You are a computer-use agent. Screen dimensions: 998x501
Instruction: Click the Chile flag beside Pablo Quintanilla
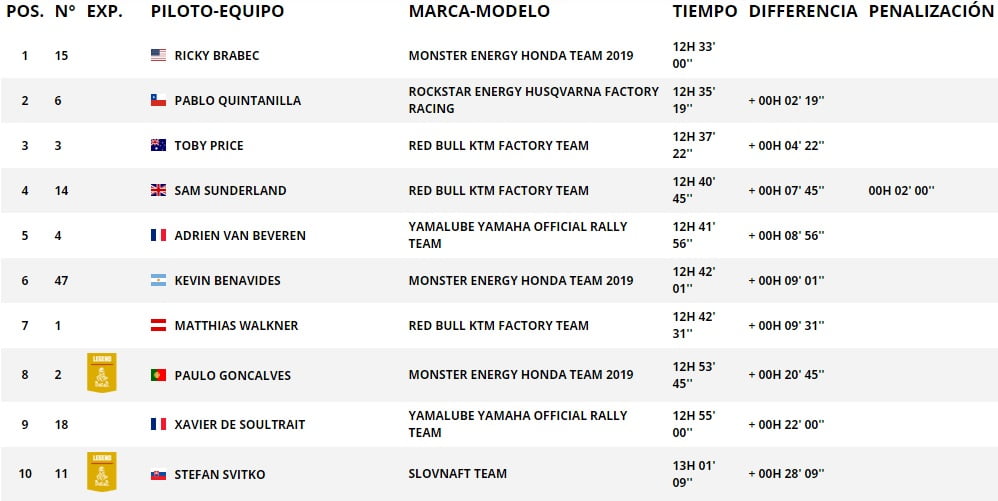[158, 101]
